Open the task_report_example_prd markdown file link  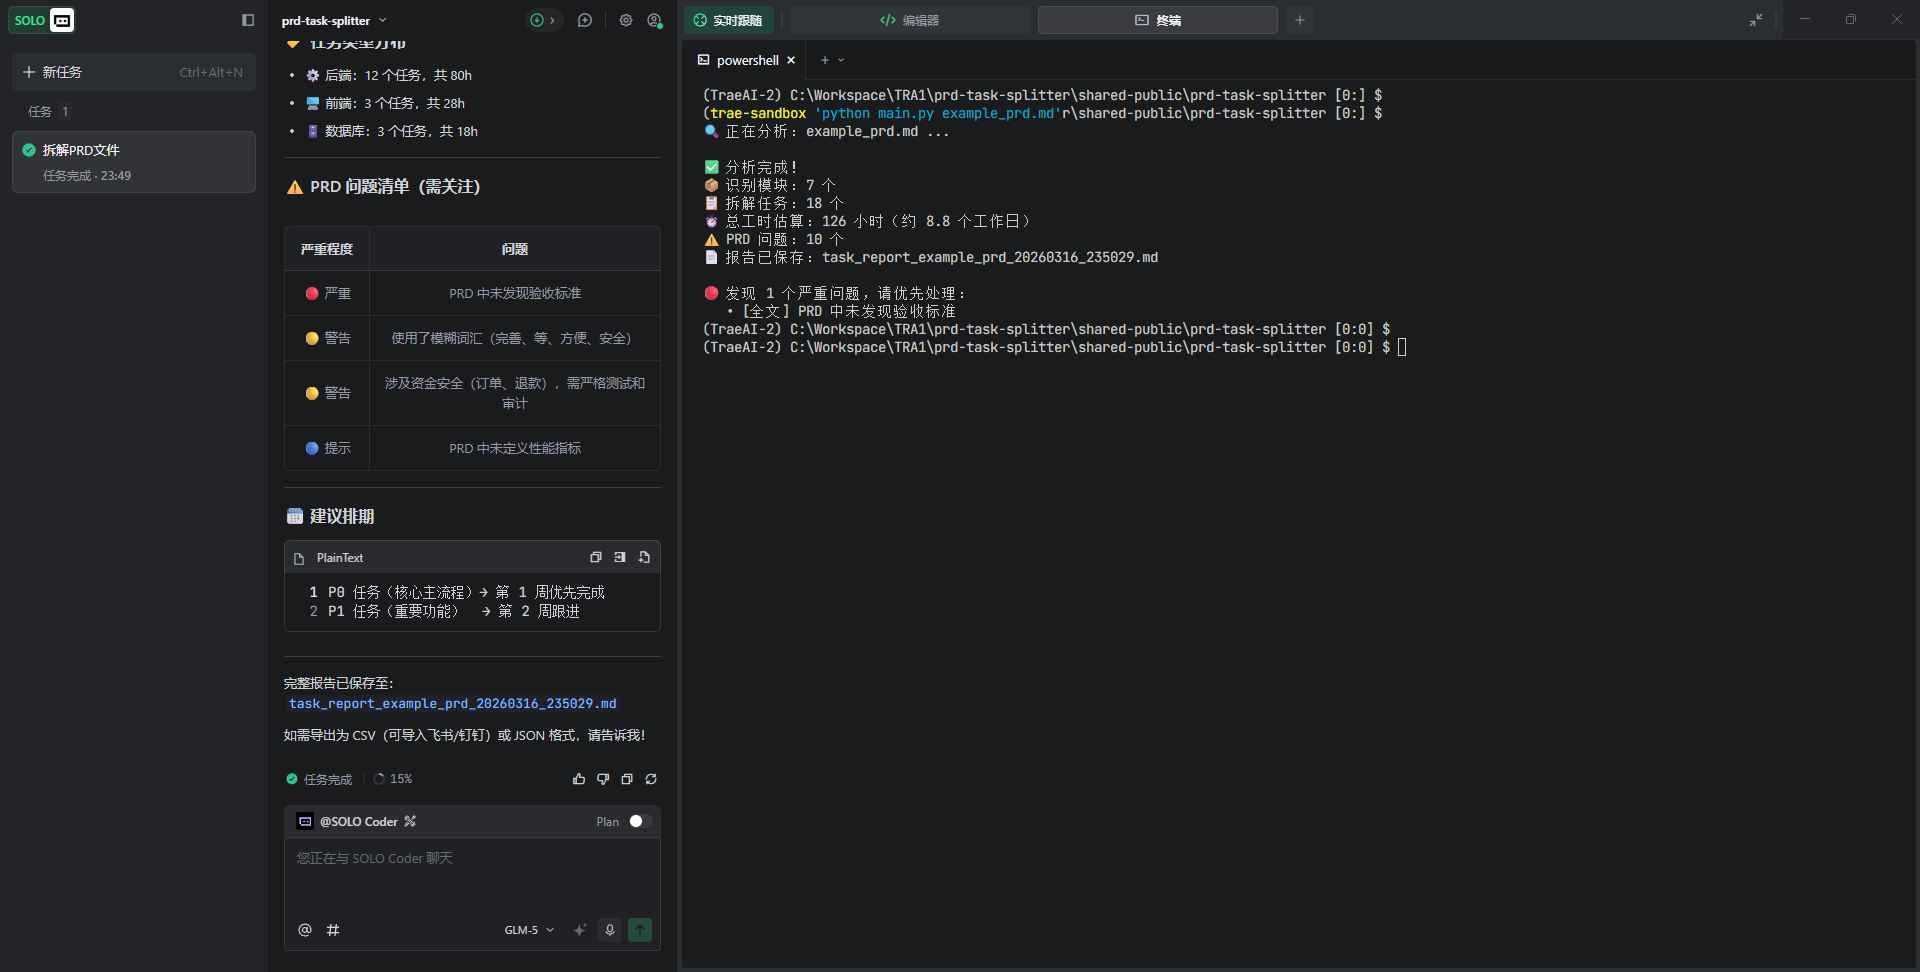pos(452,704)
